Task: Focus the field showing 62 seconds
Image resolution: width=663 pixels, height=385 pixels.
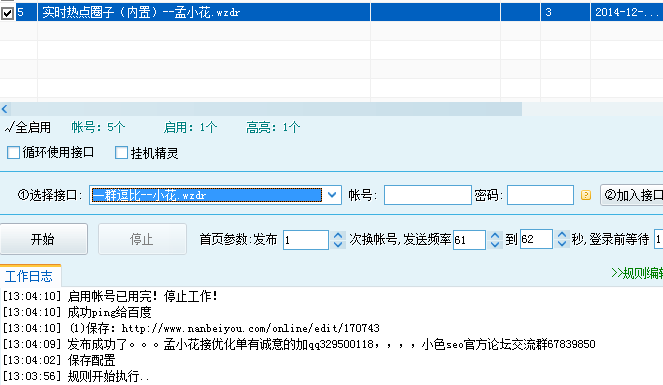Action: [536, 239]
